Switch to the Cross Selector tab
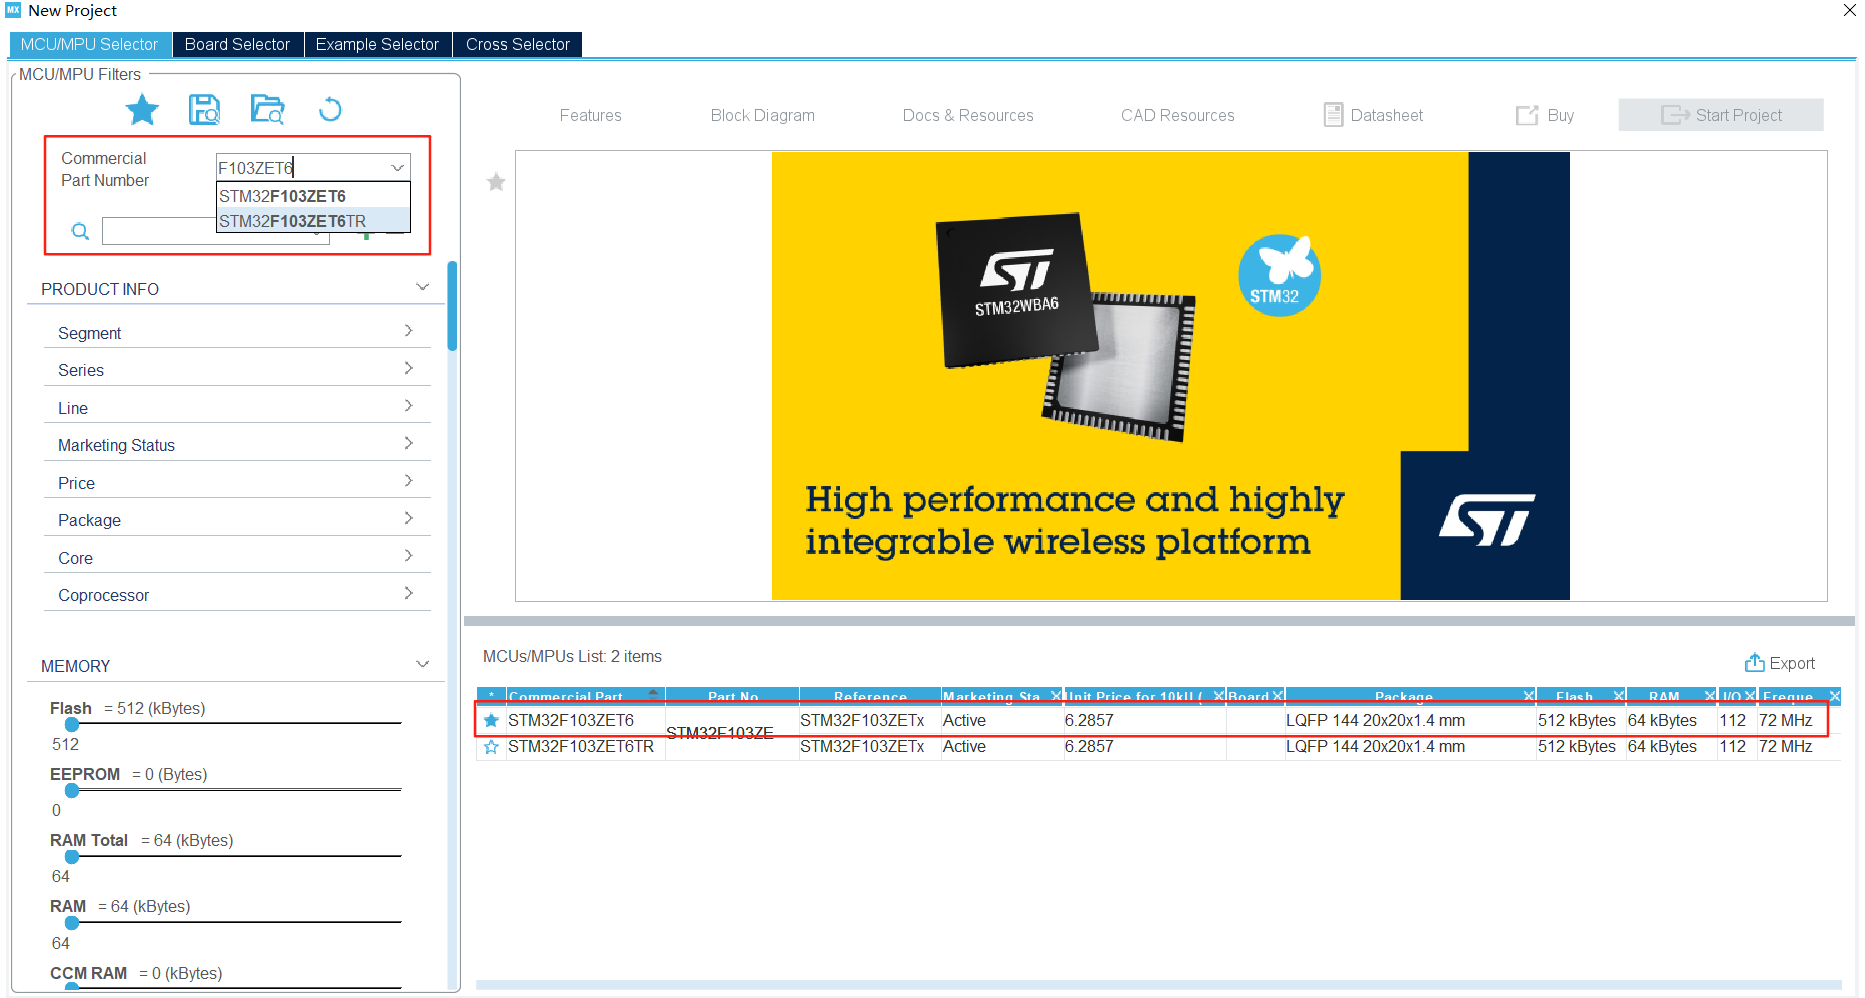 pyautogui.click(x=517, y=44)
